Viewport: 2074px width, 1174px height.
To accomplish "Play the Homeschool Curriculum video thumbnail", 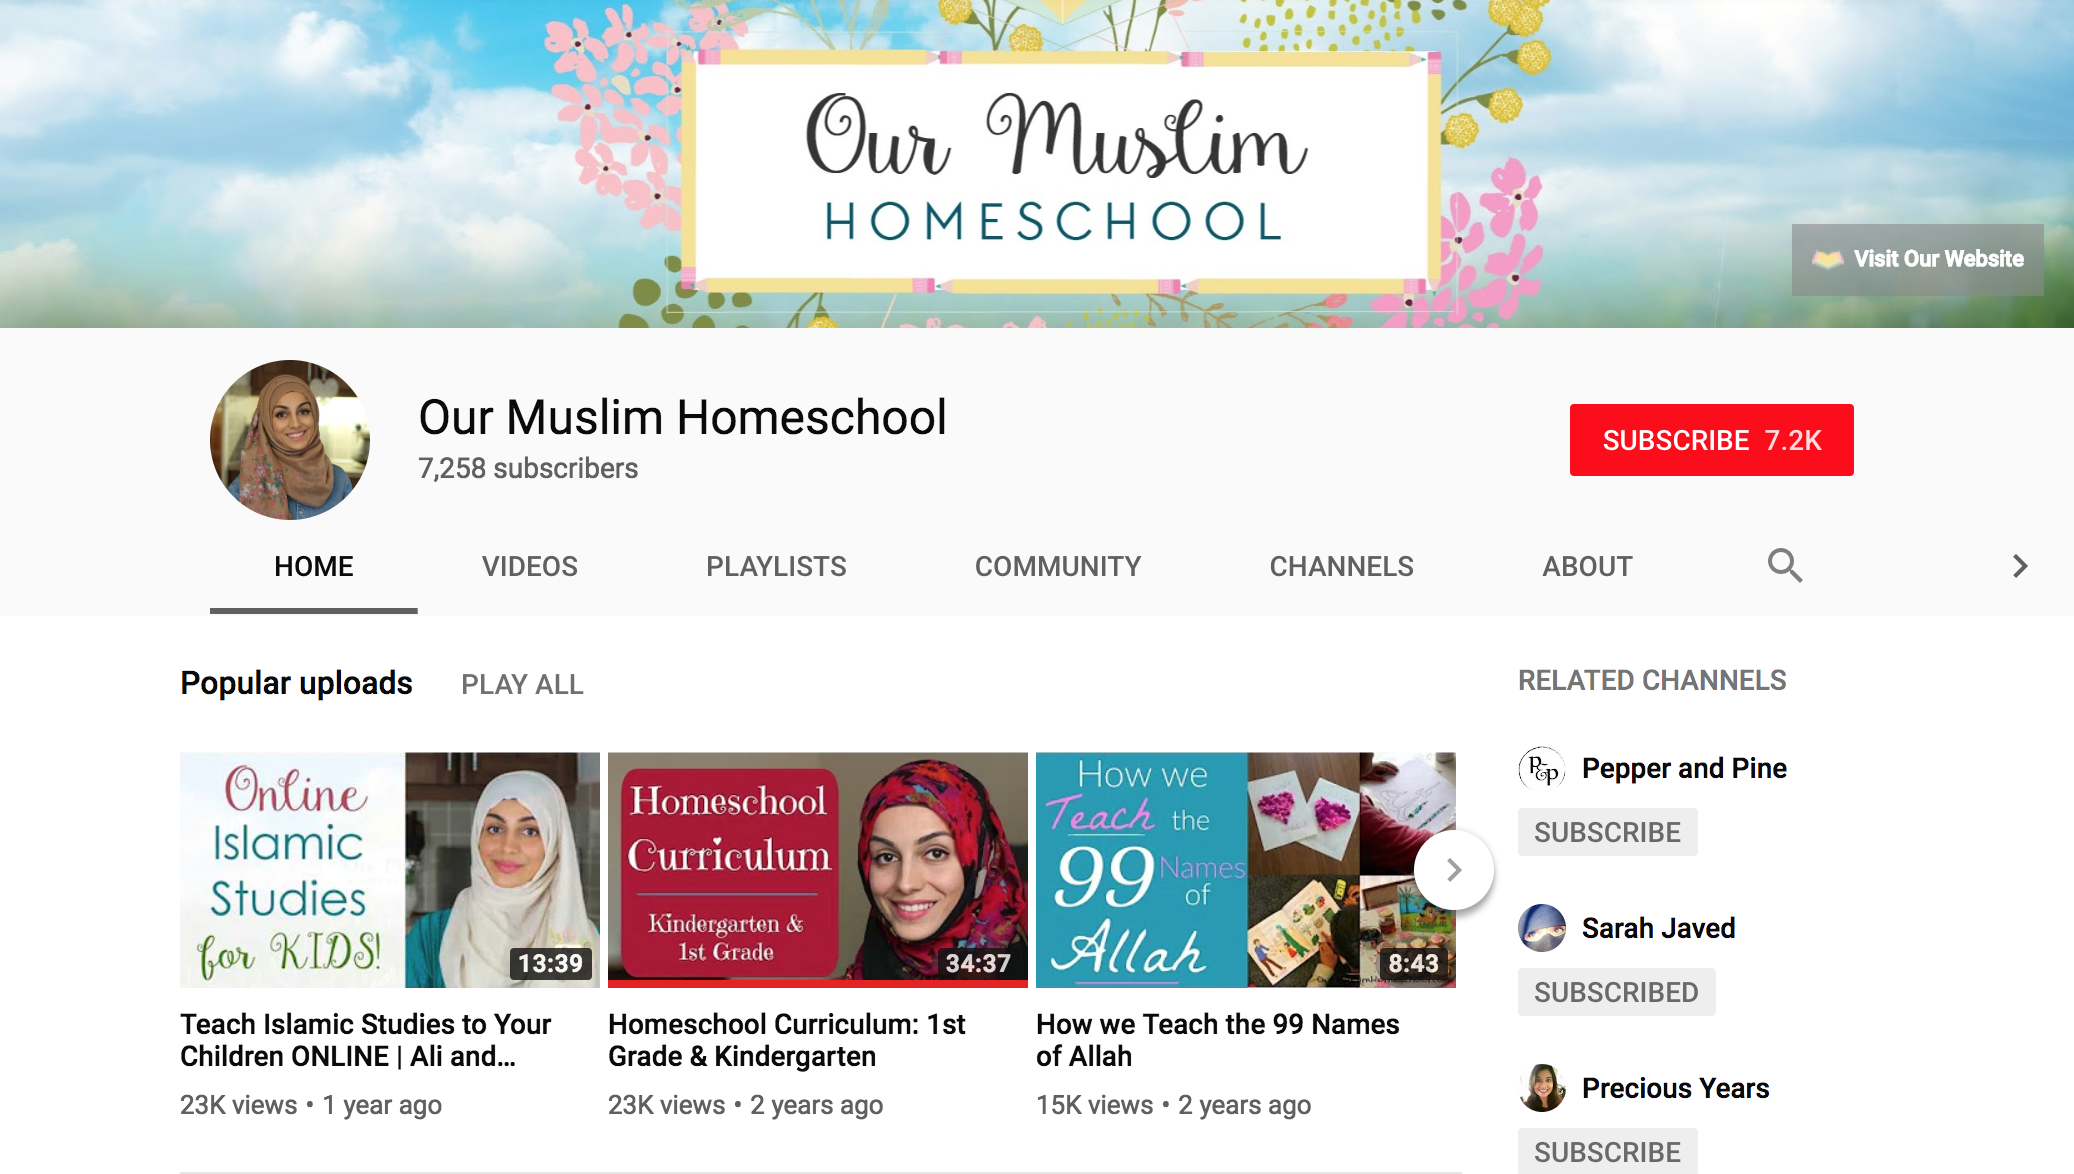I will [818, 870].
